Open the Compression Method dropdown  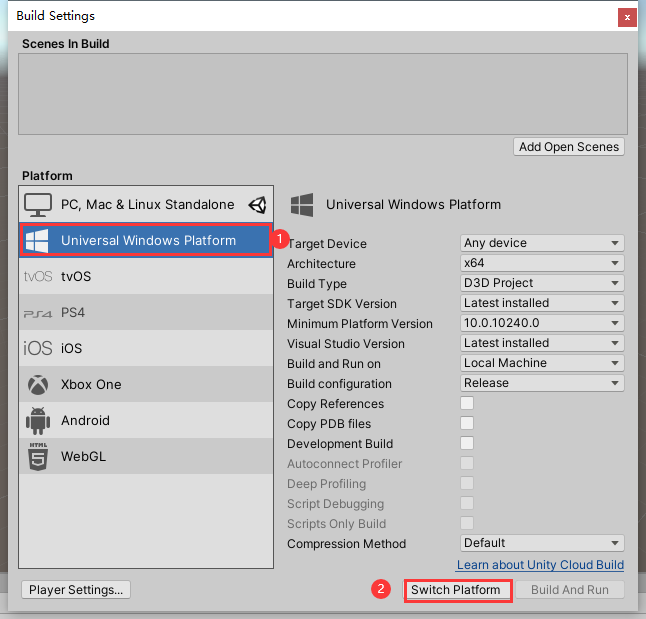click(x=542, y=543)
